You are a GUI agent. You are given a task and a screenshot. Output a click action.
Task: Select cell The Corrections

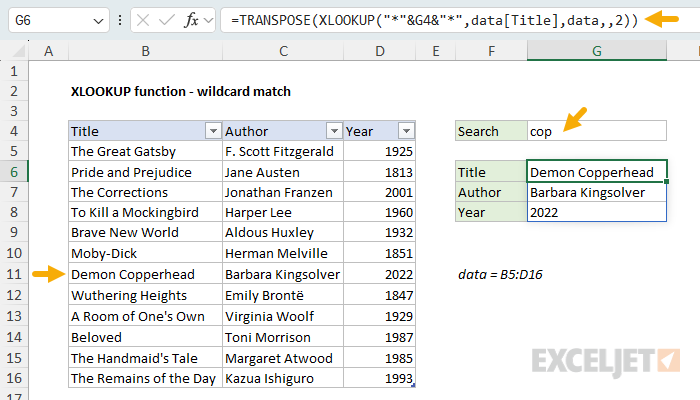pyautogui.click(x=146, y=192)
